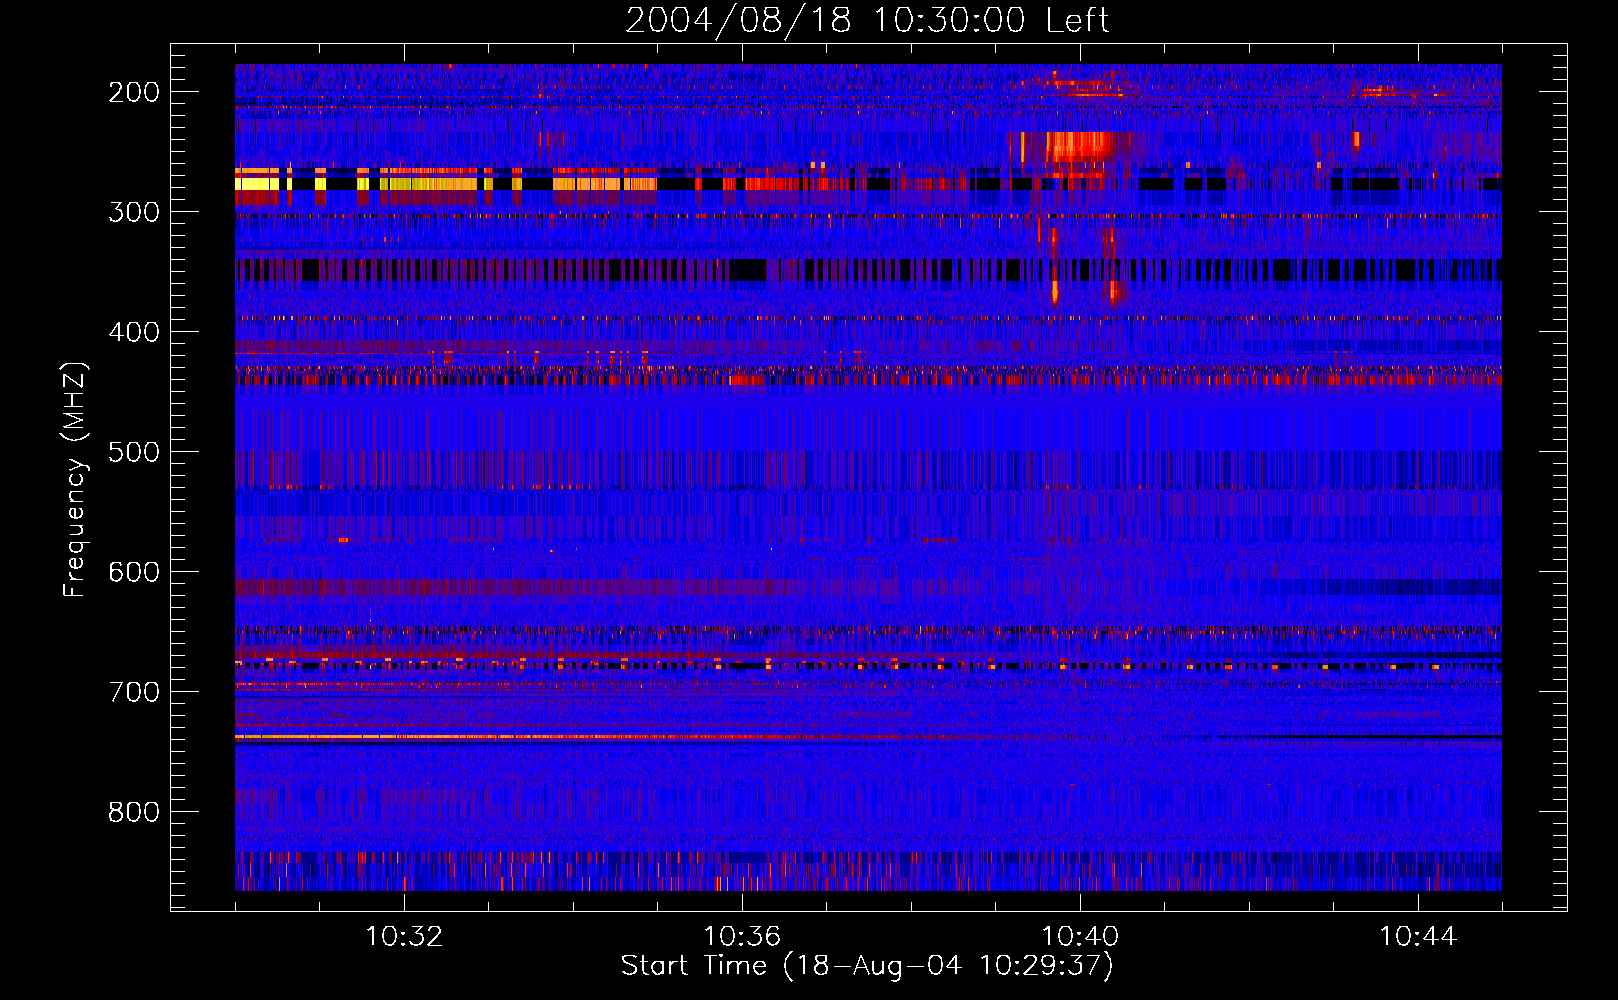Select the 800 frequency tick label
This screenshot has width=1618, height=1000.
(x=134, y=812)
